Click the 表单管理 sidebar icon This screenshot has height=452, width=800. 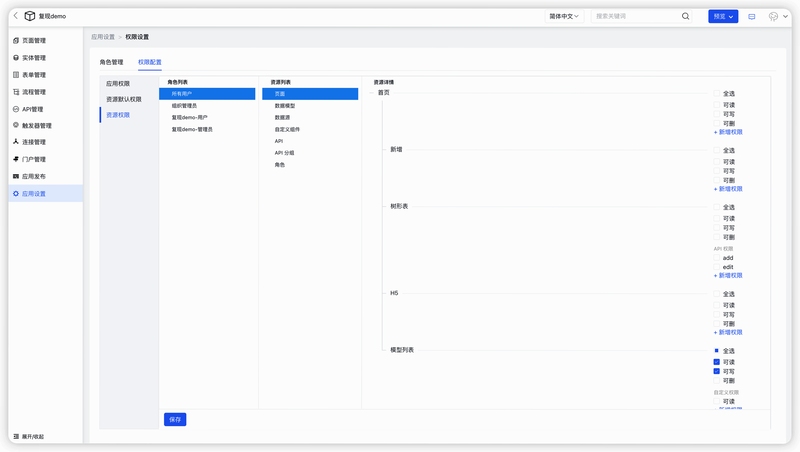tap(16, 74)
